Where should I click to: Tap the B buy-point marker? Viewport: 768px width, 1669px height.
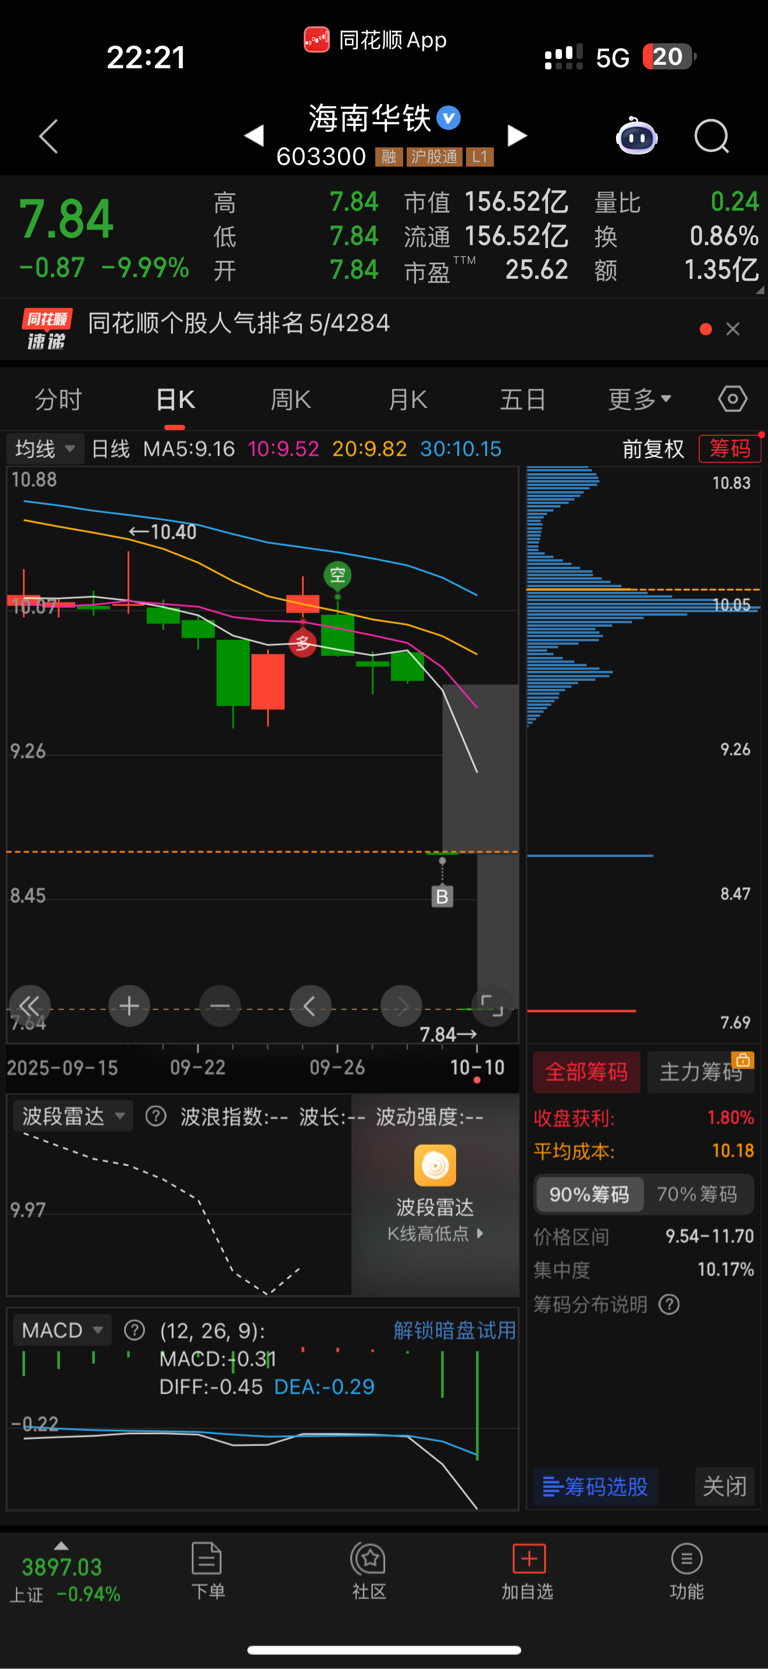(x=442, y=896)
